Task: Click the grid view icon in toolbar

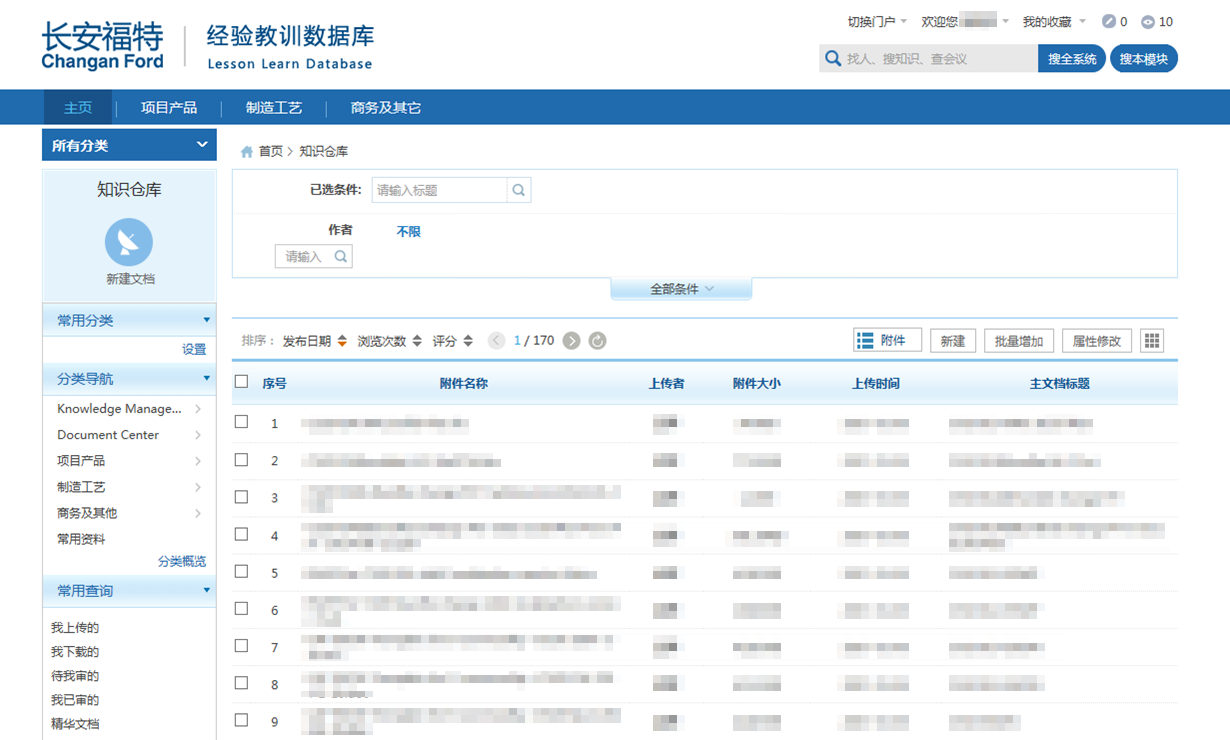Action: (1152, 341)
